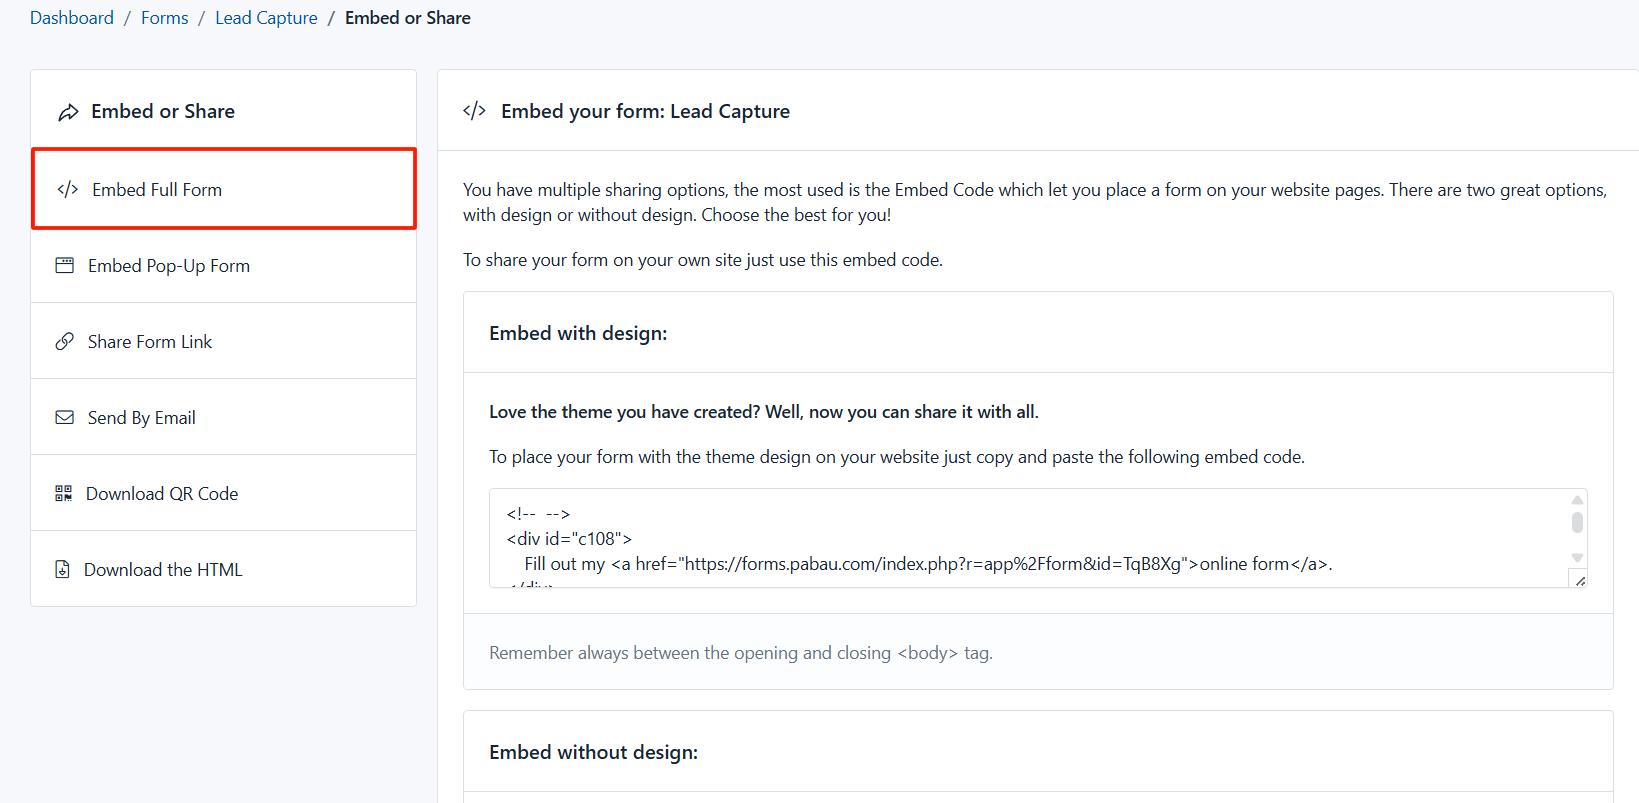
Task: Click the 'Embed with design:' heading
Action: click(578, 334)
